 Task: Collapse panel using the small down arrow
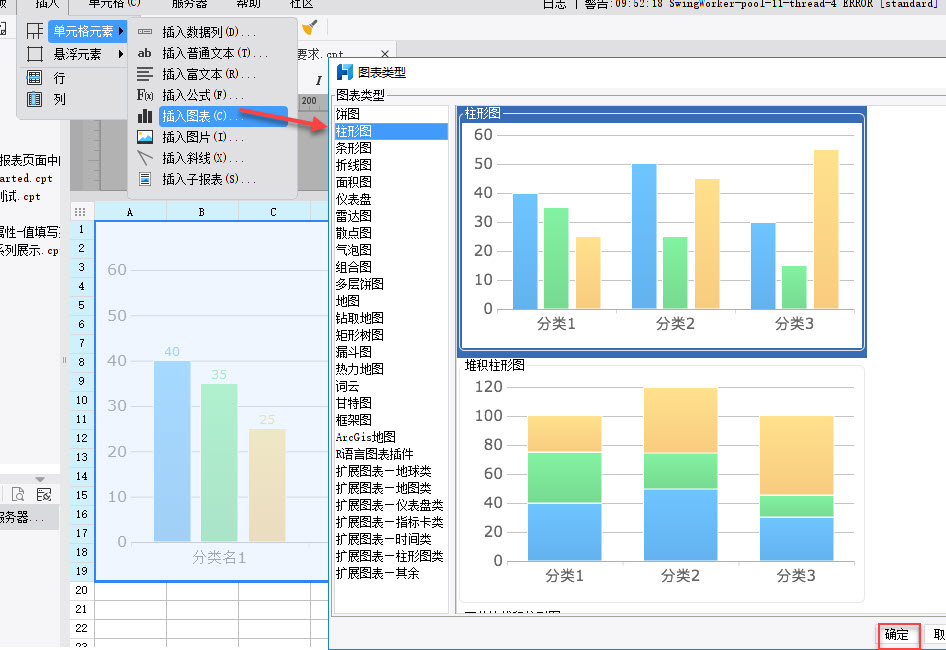click(40, 479)
